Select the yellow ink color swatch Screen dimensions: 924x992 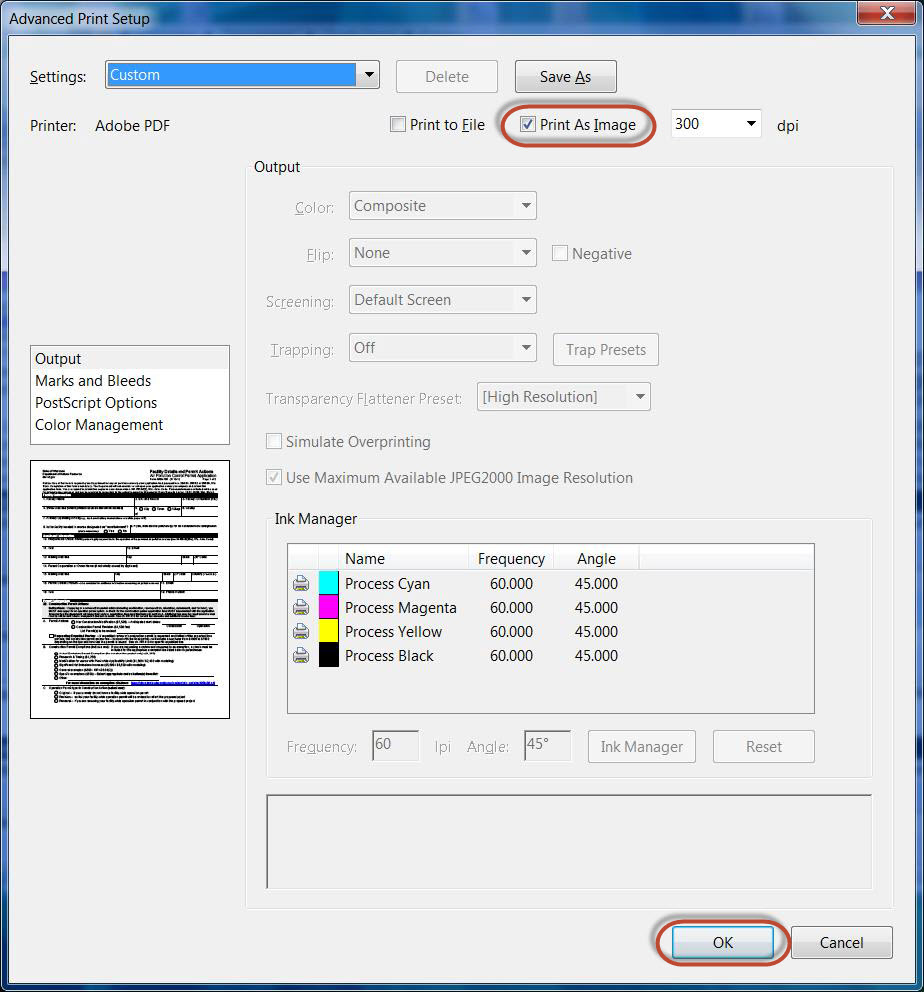tap(328, 632)
